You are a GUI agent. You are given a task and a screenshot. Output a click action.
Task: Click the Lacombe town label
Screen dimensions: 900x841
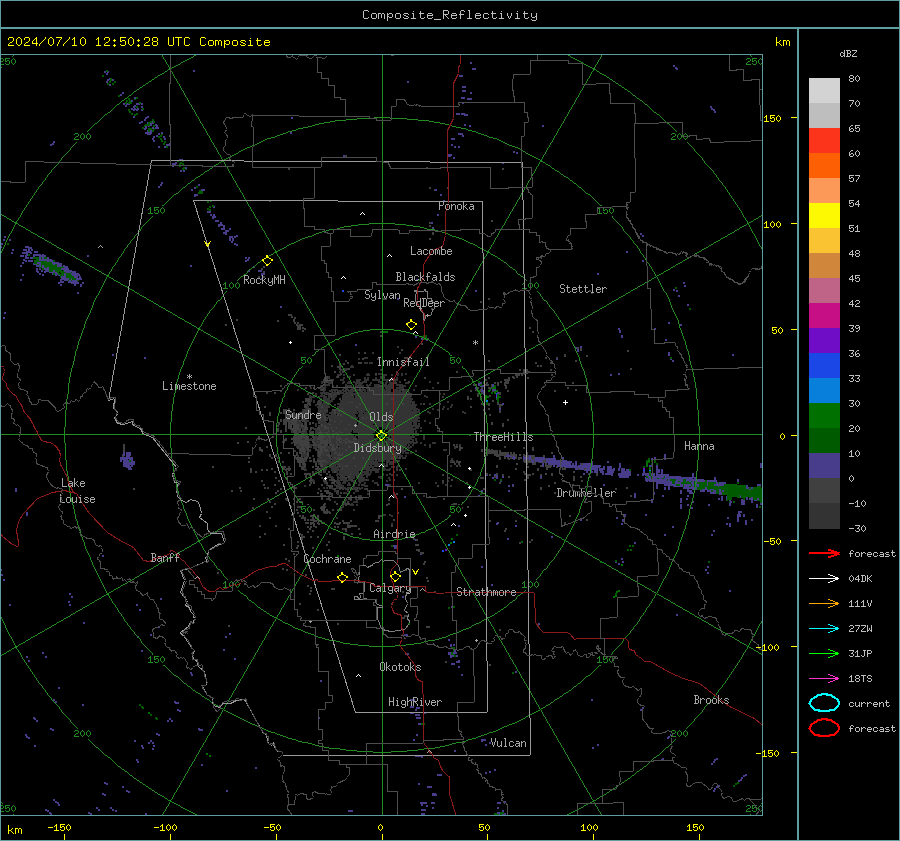pyautogui.click(x=431, y=251)
